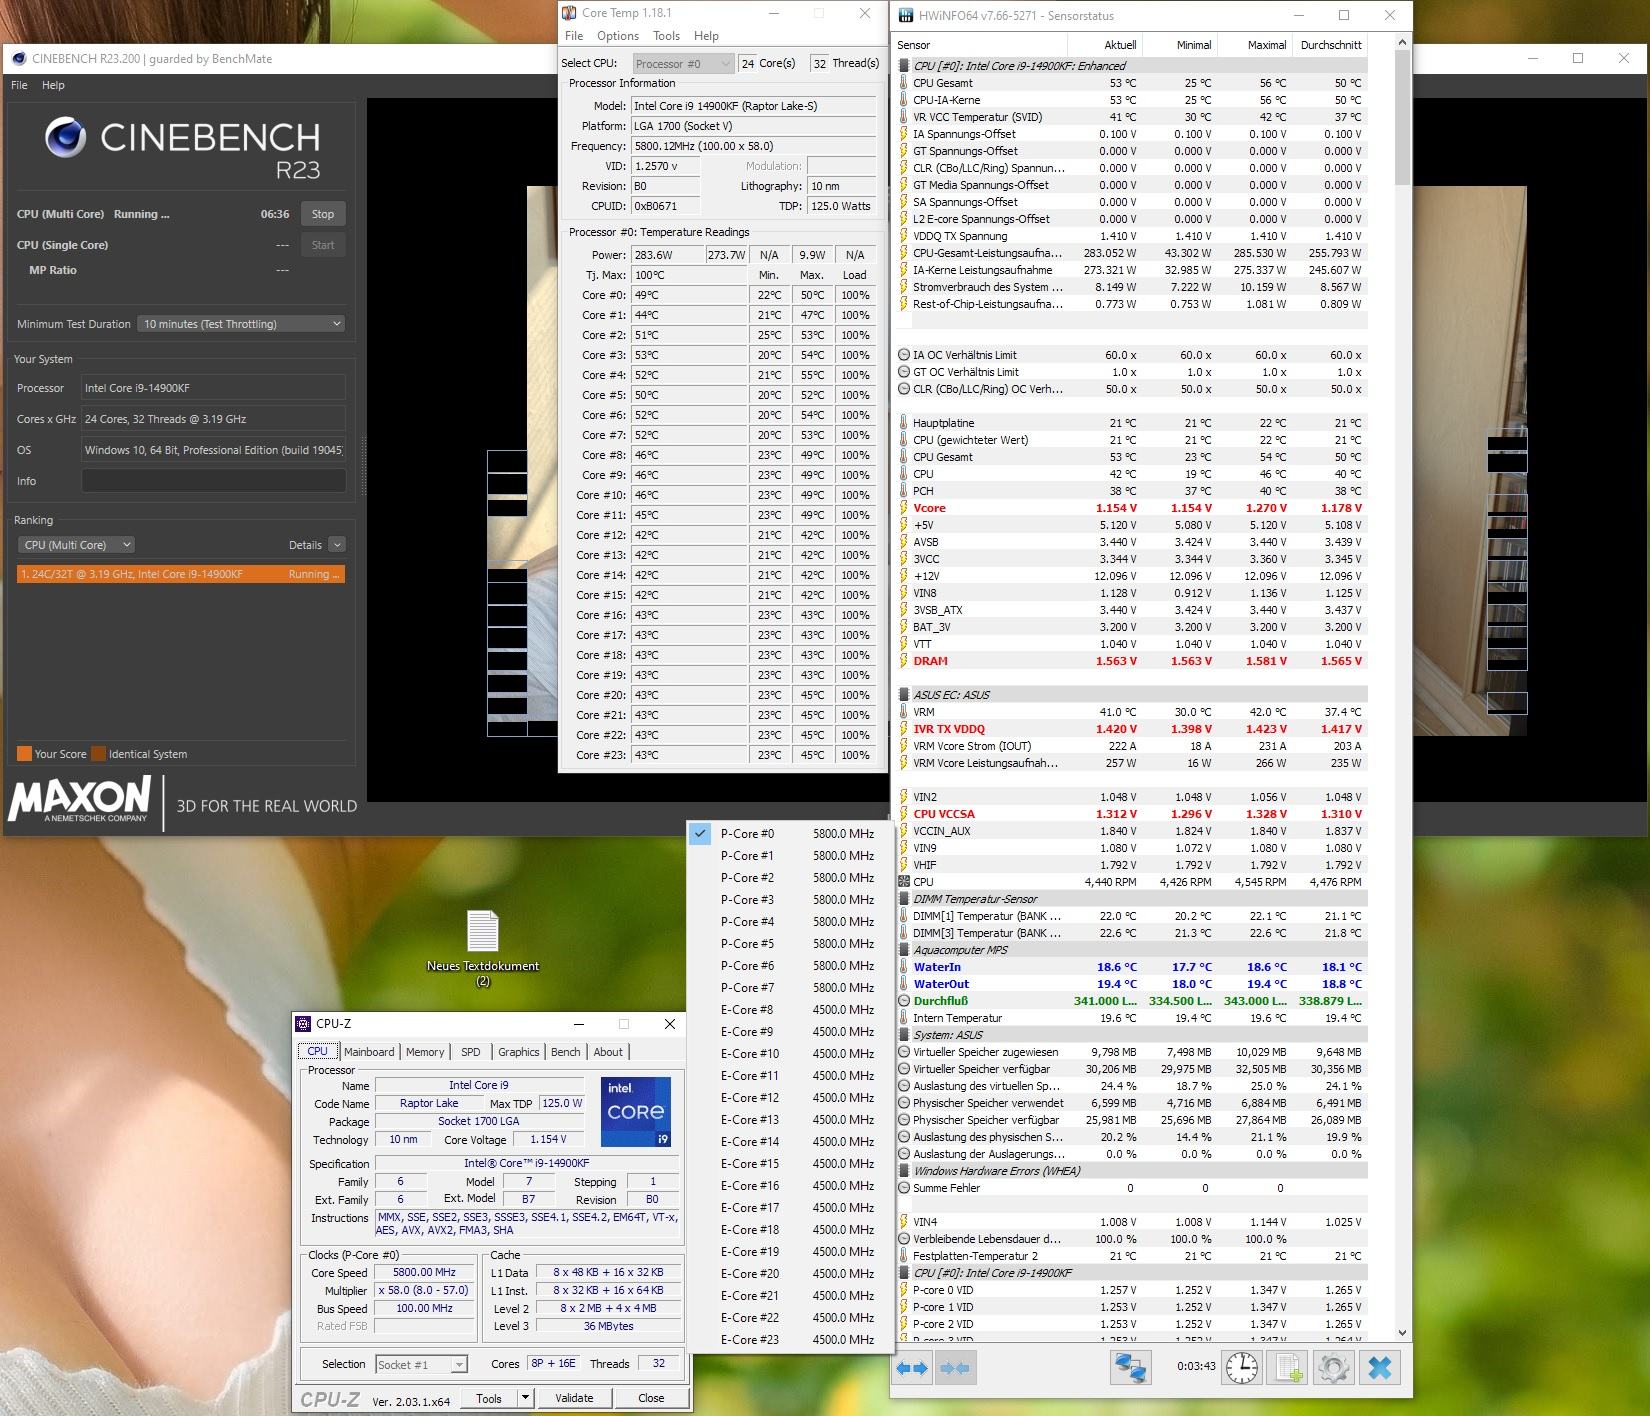Open the File menu in Cinebench
1650x1416 pixels.
[19, 86]
